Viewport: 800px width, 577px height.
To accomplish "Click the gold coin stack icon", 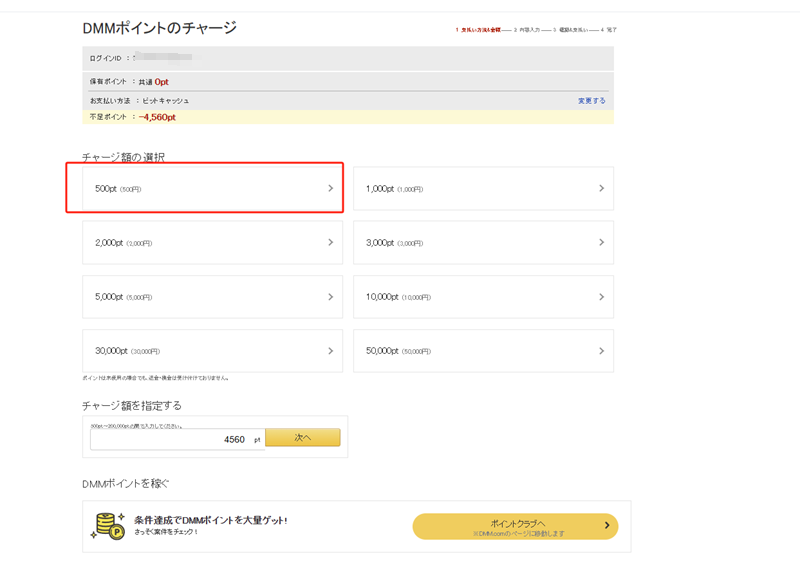I will 109,526.
